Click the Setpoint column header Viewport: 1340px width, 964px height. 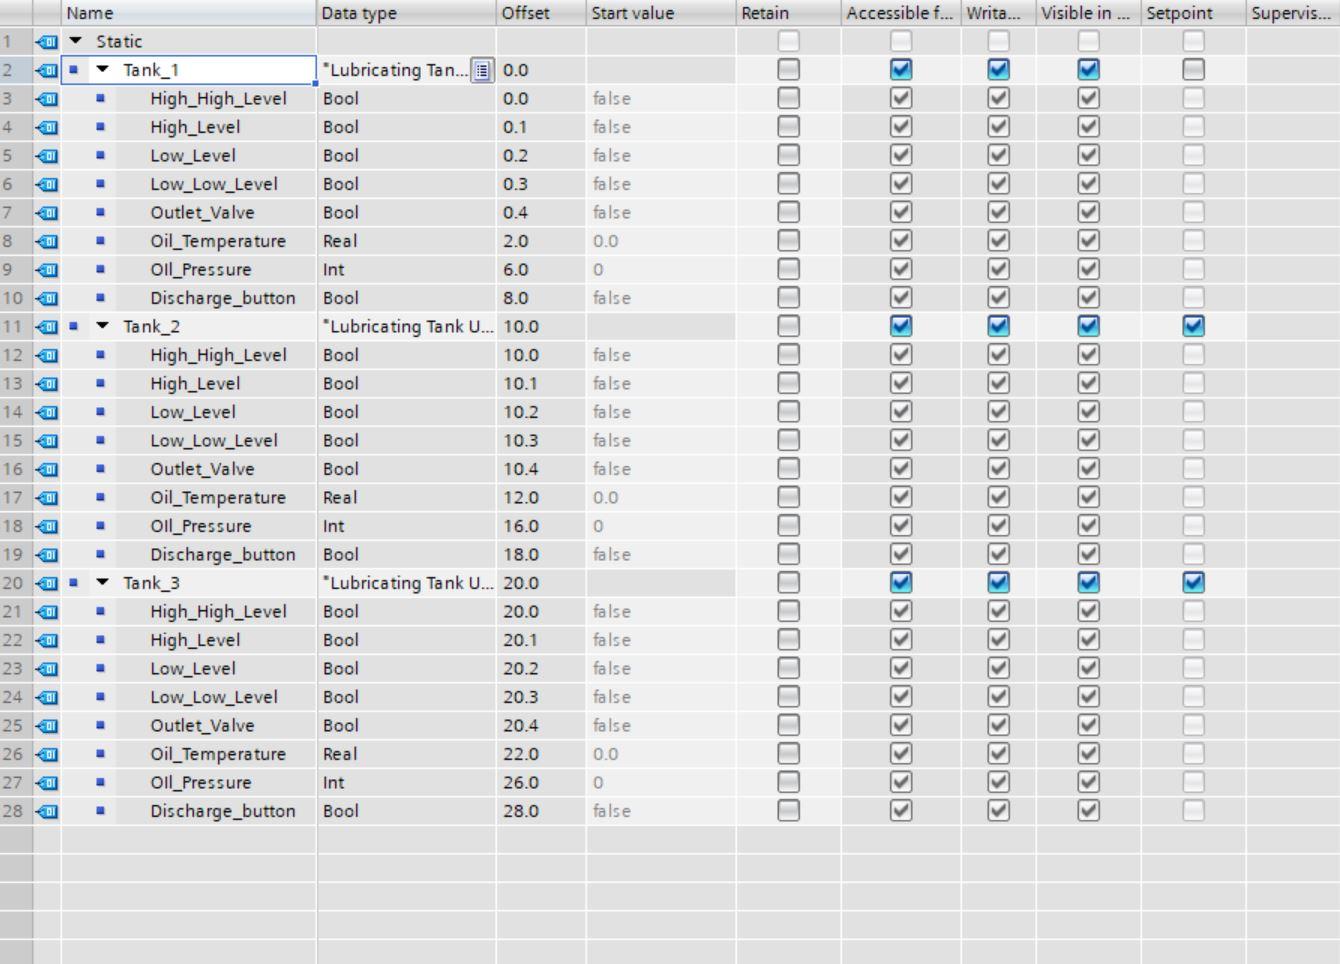1193,13
